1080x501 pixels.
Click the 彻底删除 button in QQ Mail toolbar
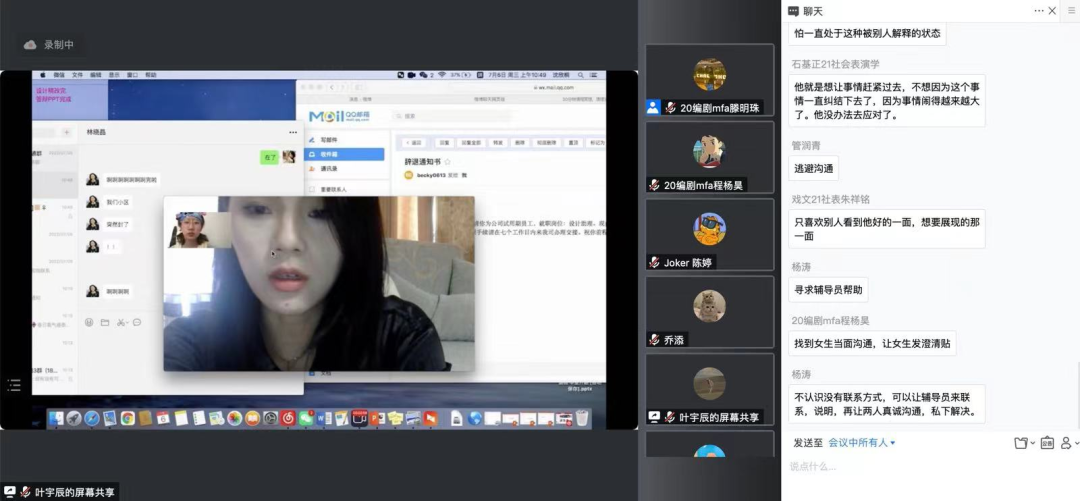(x=547, y=143)
